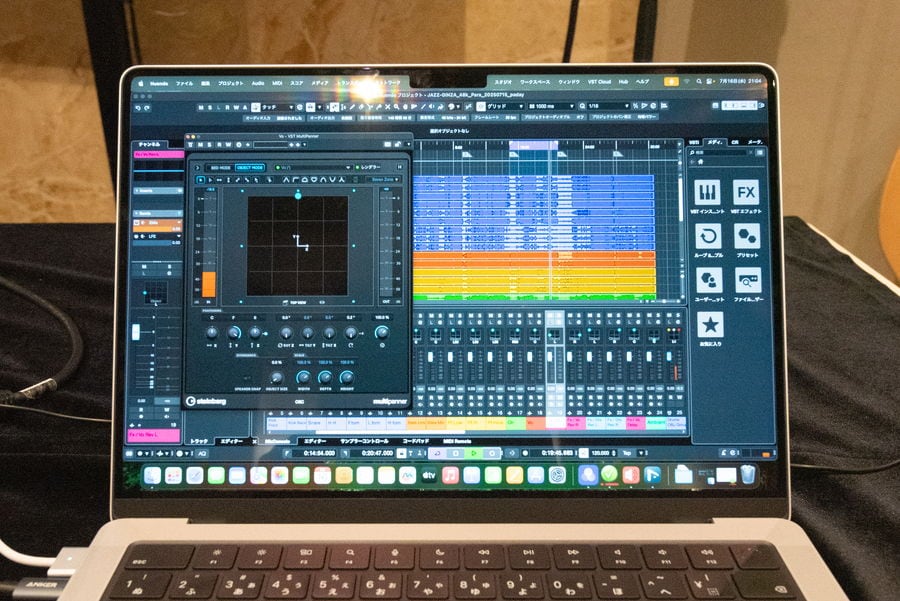Open the Favorites star tile
900x601 pixels.
709,325
